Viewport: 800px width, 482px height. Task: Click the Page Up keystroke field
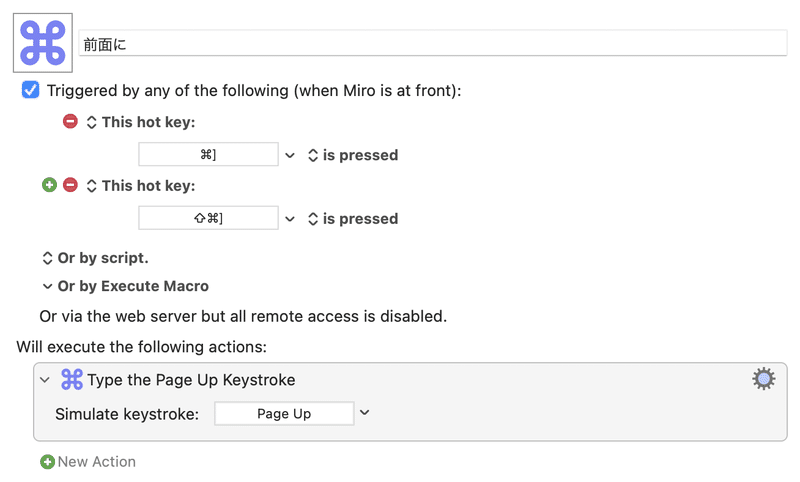pyautogui.click(x=284, y=414)
